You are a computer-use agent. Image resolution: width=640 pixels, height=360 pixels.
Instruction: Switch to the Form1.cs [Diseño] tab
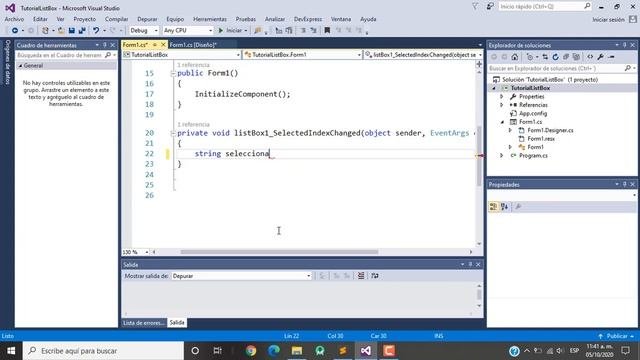click(x=193, y=44)
